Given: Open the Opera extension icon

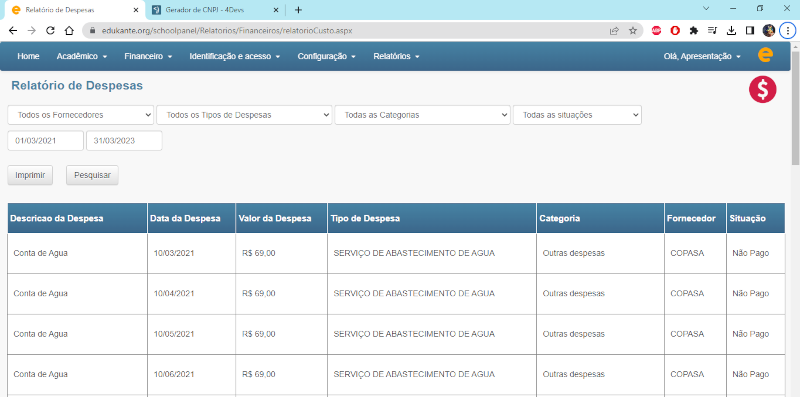Looking at the screenshot, I should click(675, 31).
